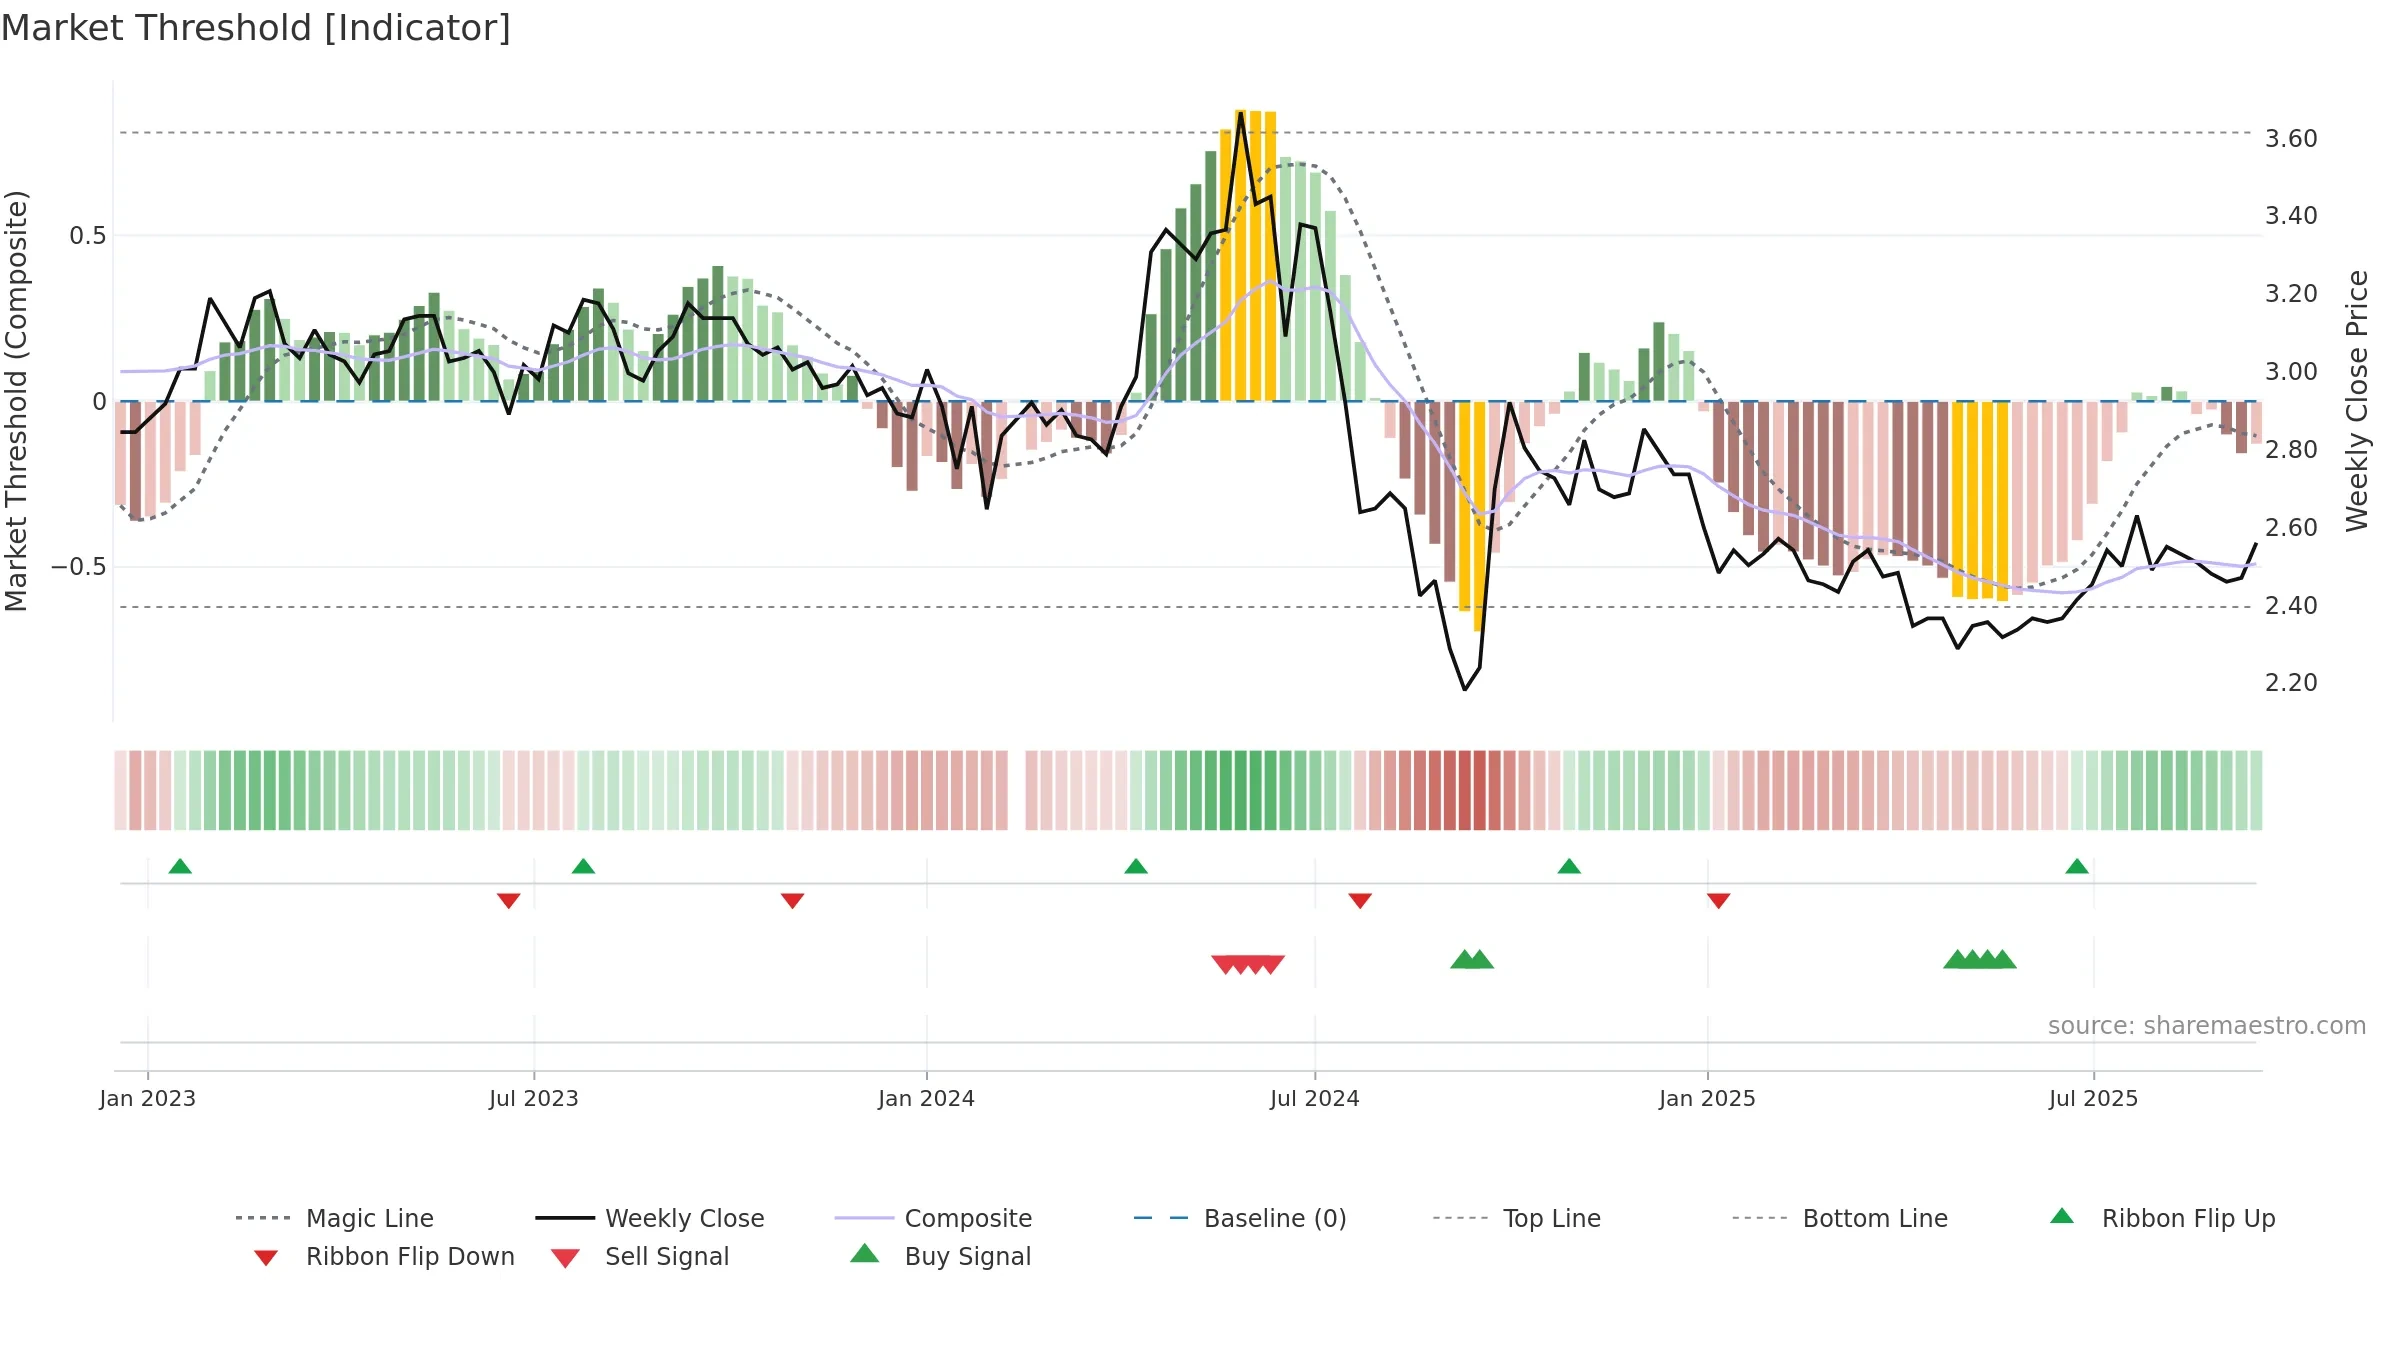Click the green buy signal cluster before Jul 2025
This screenshot has width=2400, height=1350.
point(1980,959)
